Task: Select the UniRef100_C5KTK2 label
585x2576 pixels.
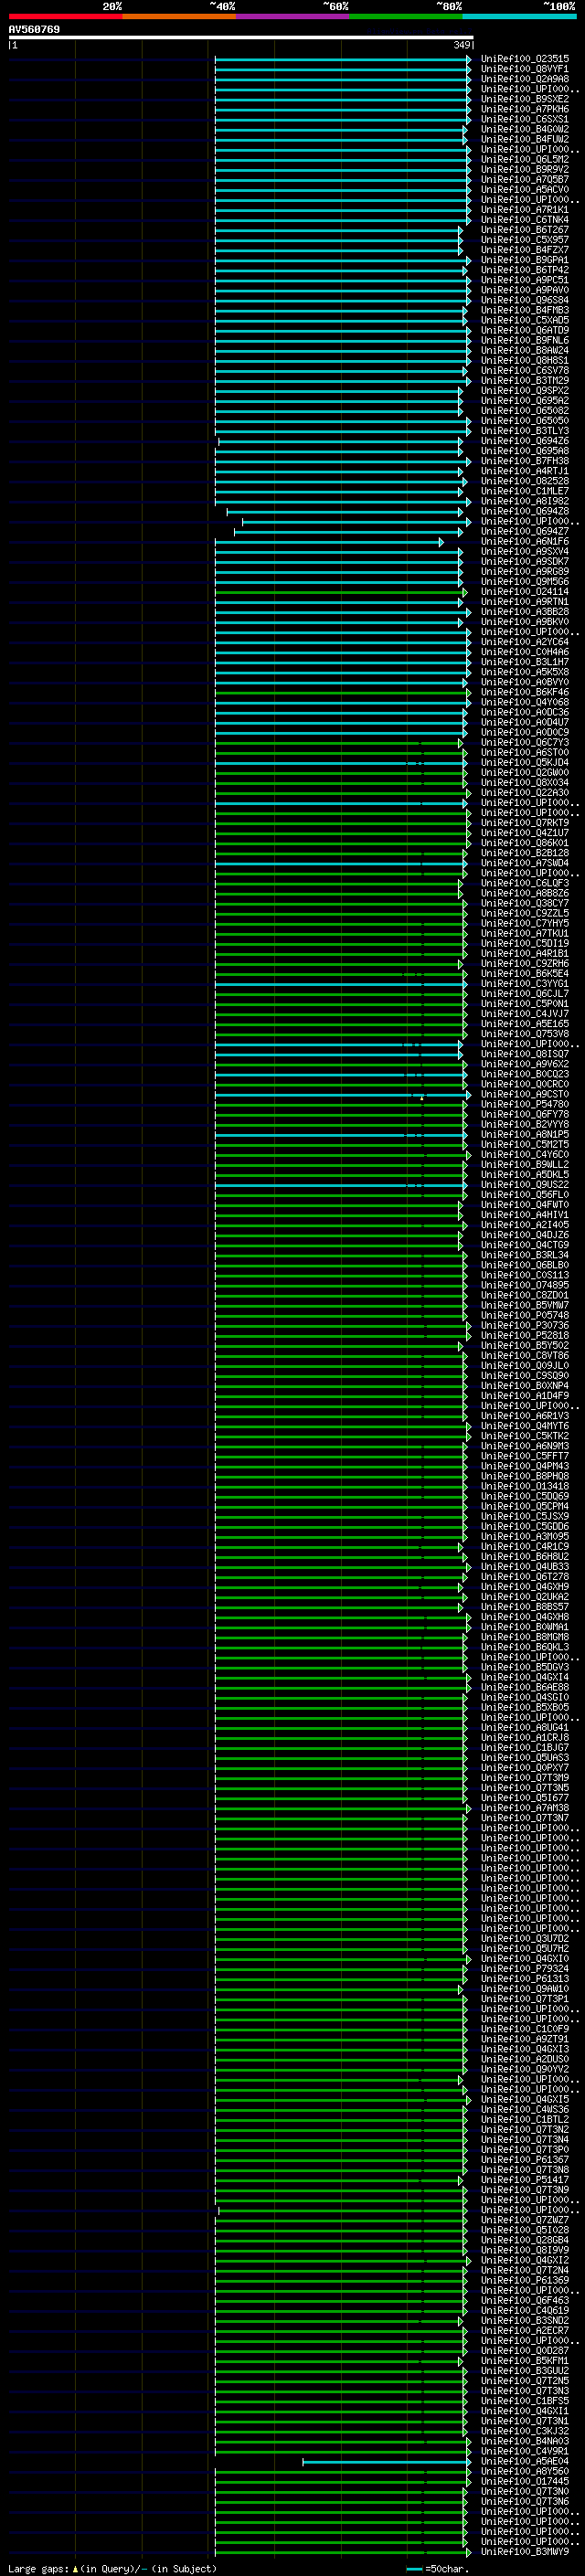Action: point(524,1436)
